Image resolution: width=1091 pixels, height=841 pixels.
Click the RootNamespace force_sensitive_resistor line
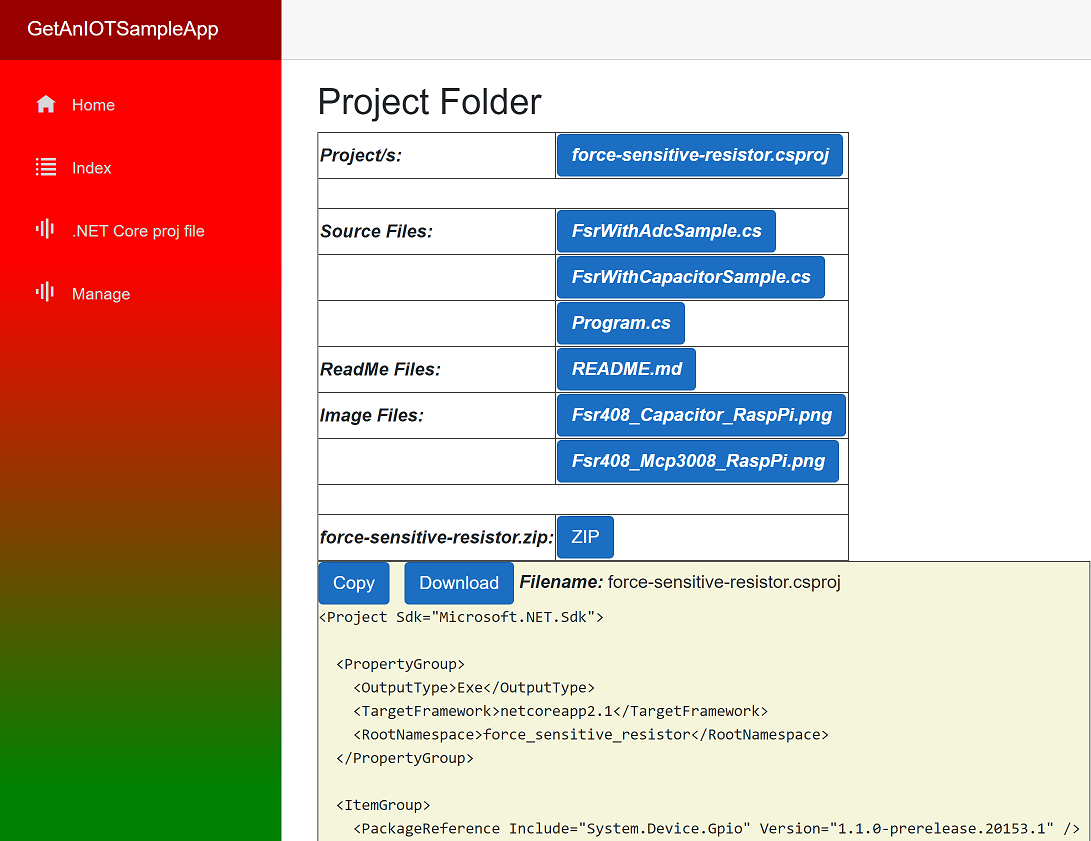[591, 735]
